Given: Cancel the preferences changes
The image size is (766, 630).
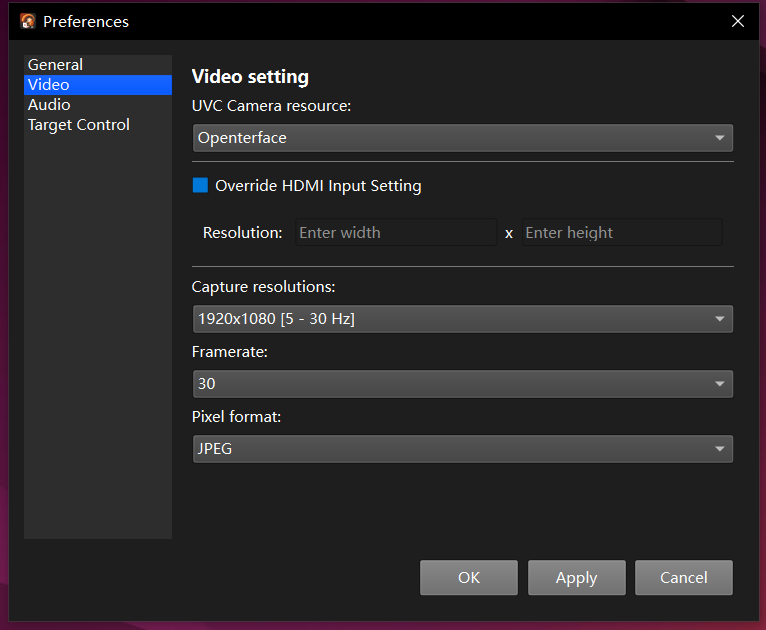Looking at the screenshot, I should (x=684, y=578).
